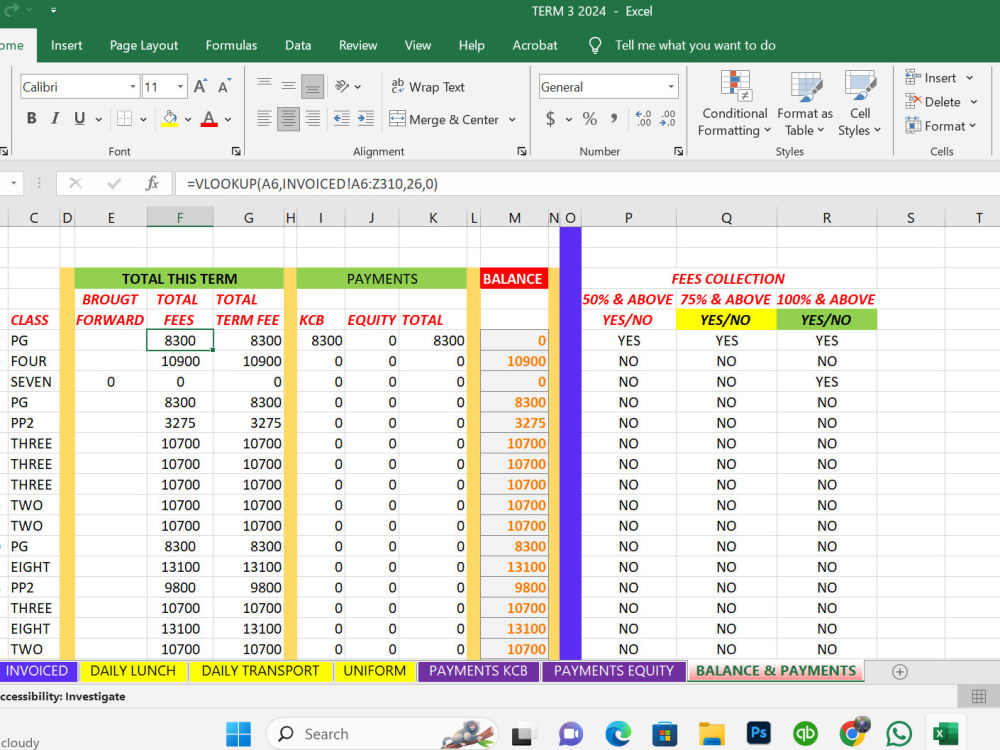Toggle align text left
The image size is (1000, 750).
264,119
